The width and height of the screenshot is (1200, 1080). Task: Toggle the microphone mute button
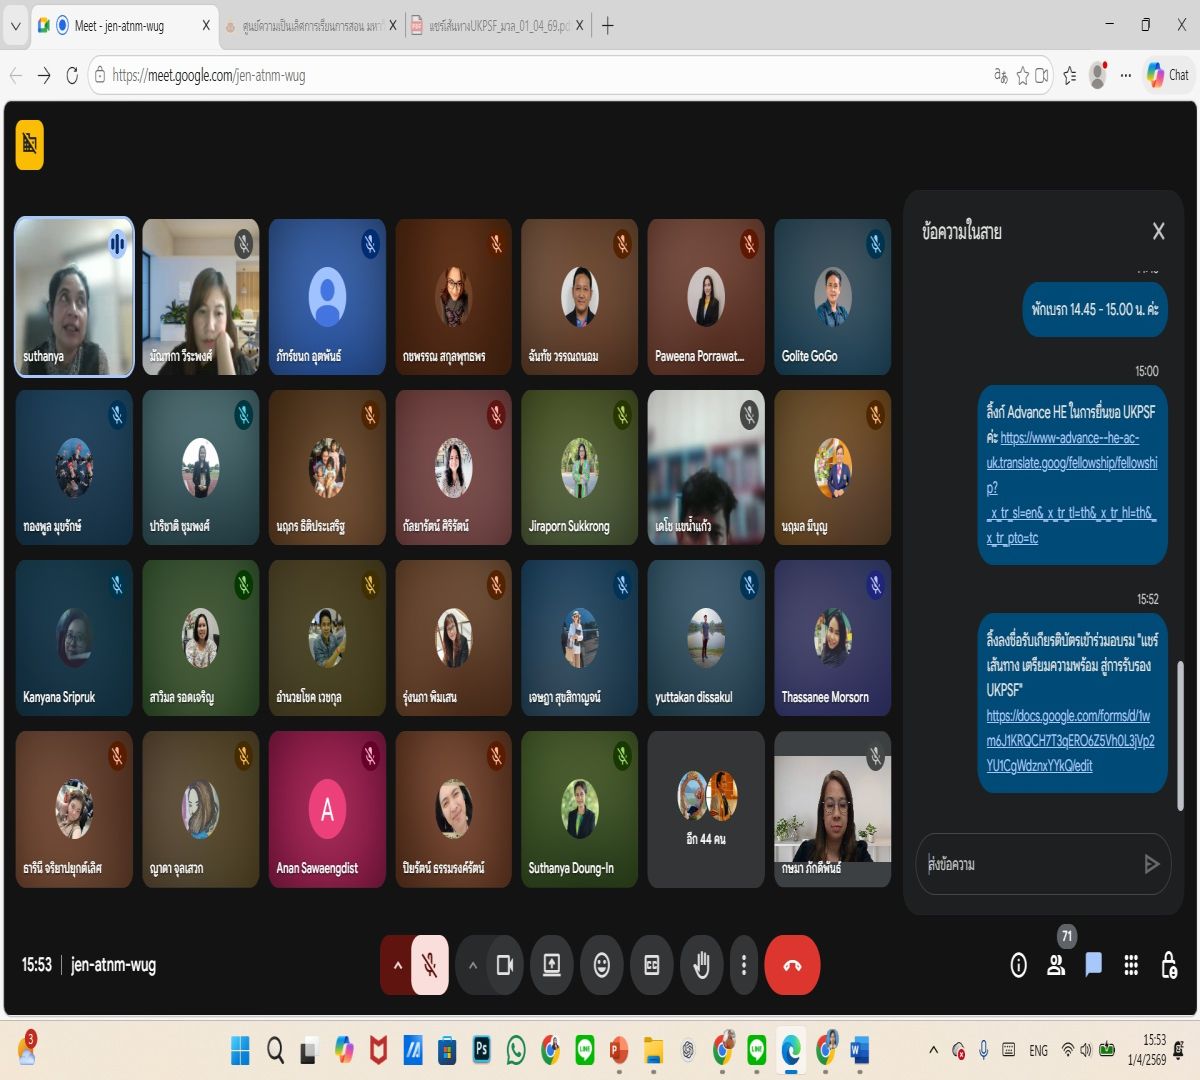tap(430, 965)
